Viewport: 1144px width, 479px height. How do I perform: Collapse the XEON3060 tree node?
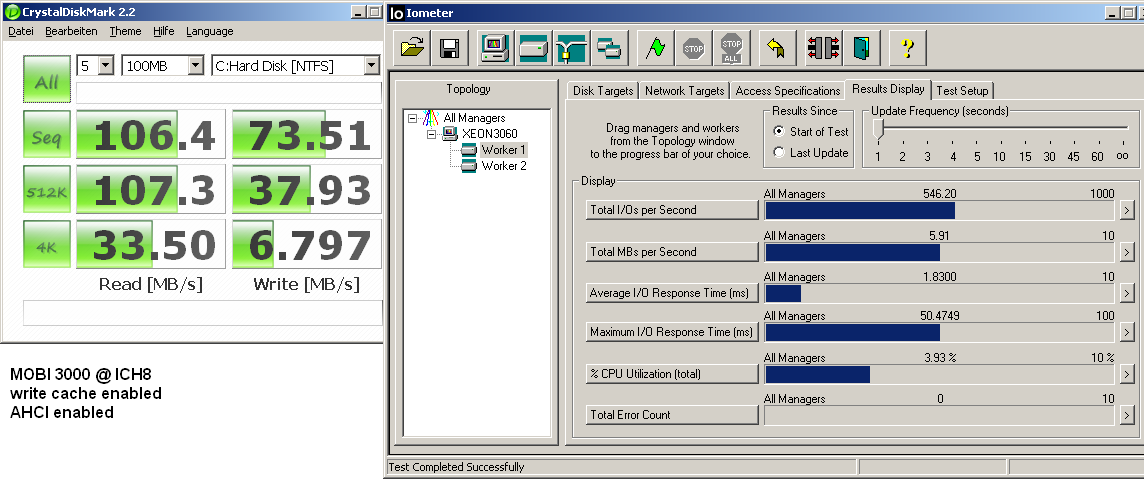pyautogui.click(x=431, y=133)
